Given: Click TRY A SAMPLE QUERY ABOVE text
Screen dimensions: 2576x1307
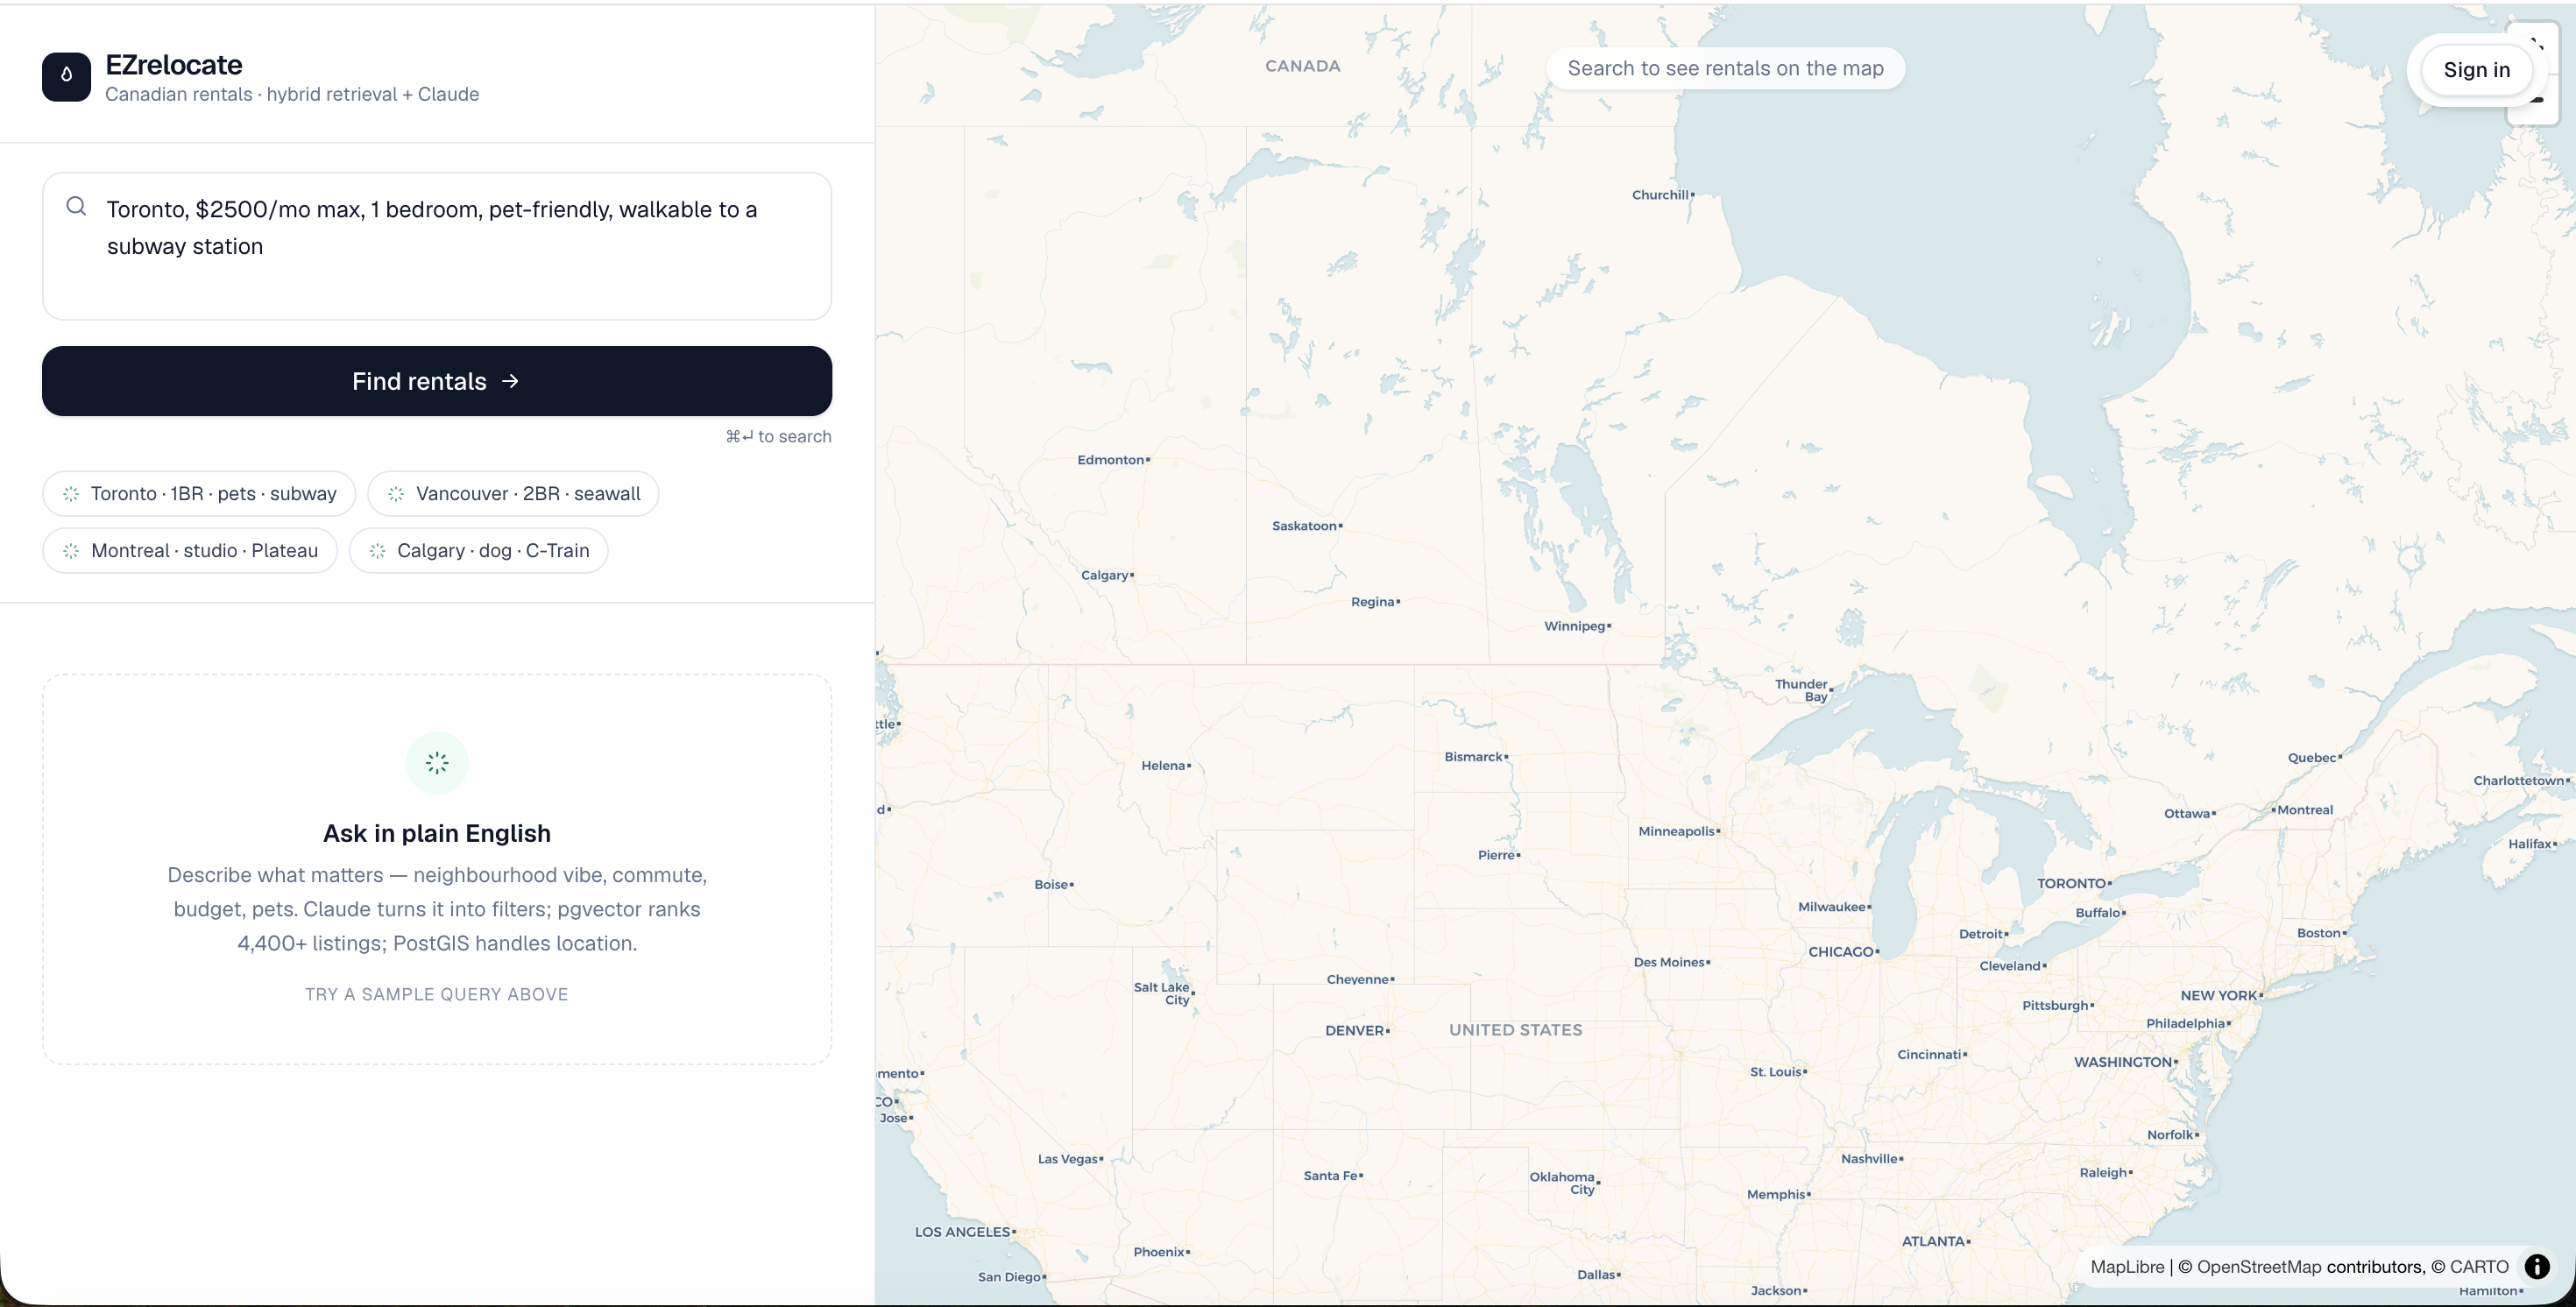Looking at the screenshot, I should [x=437, y=994].
